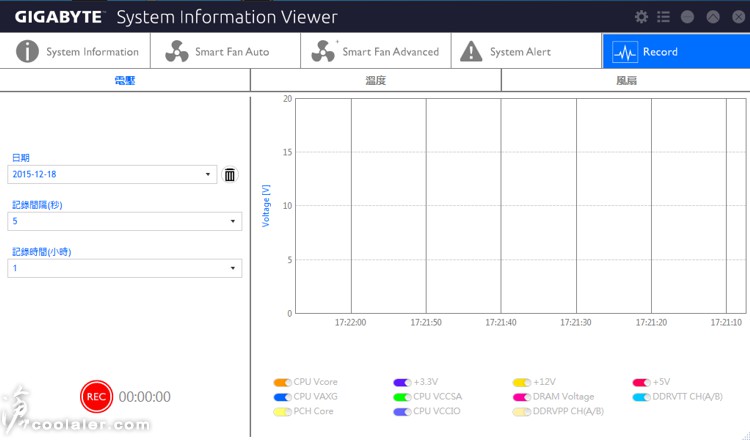Click the Record waveform icon
750x440 pixels.
pyautogui.click(x=624, y=52)
